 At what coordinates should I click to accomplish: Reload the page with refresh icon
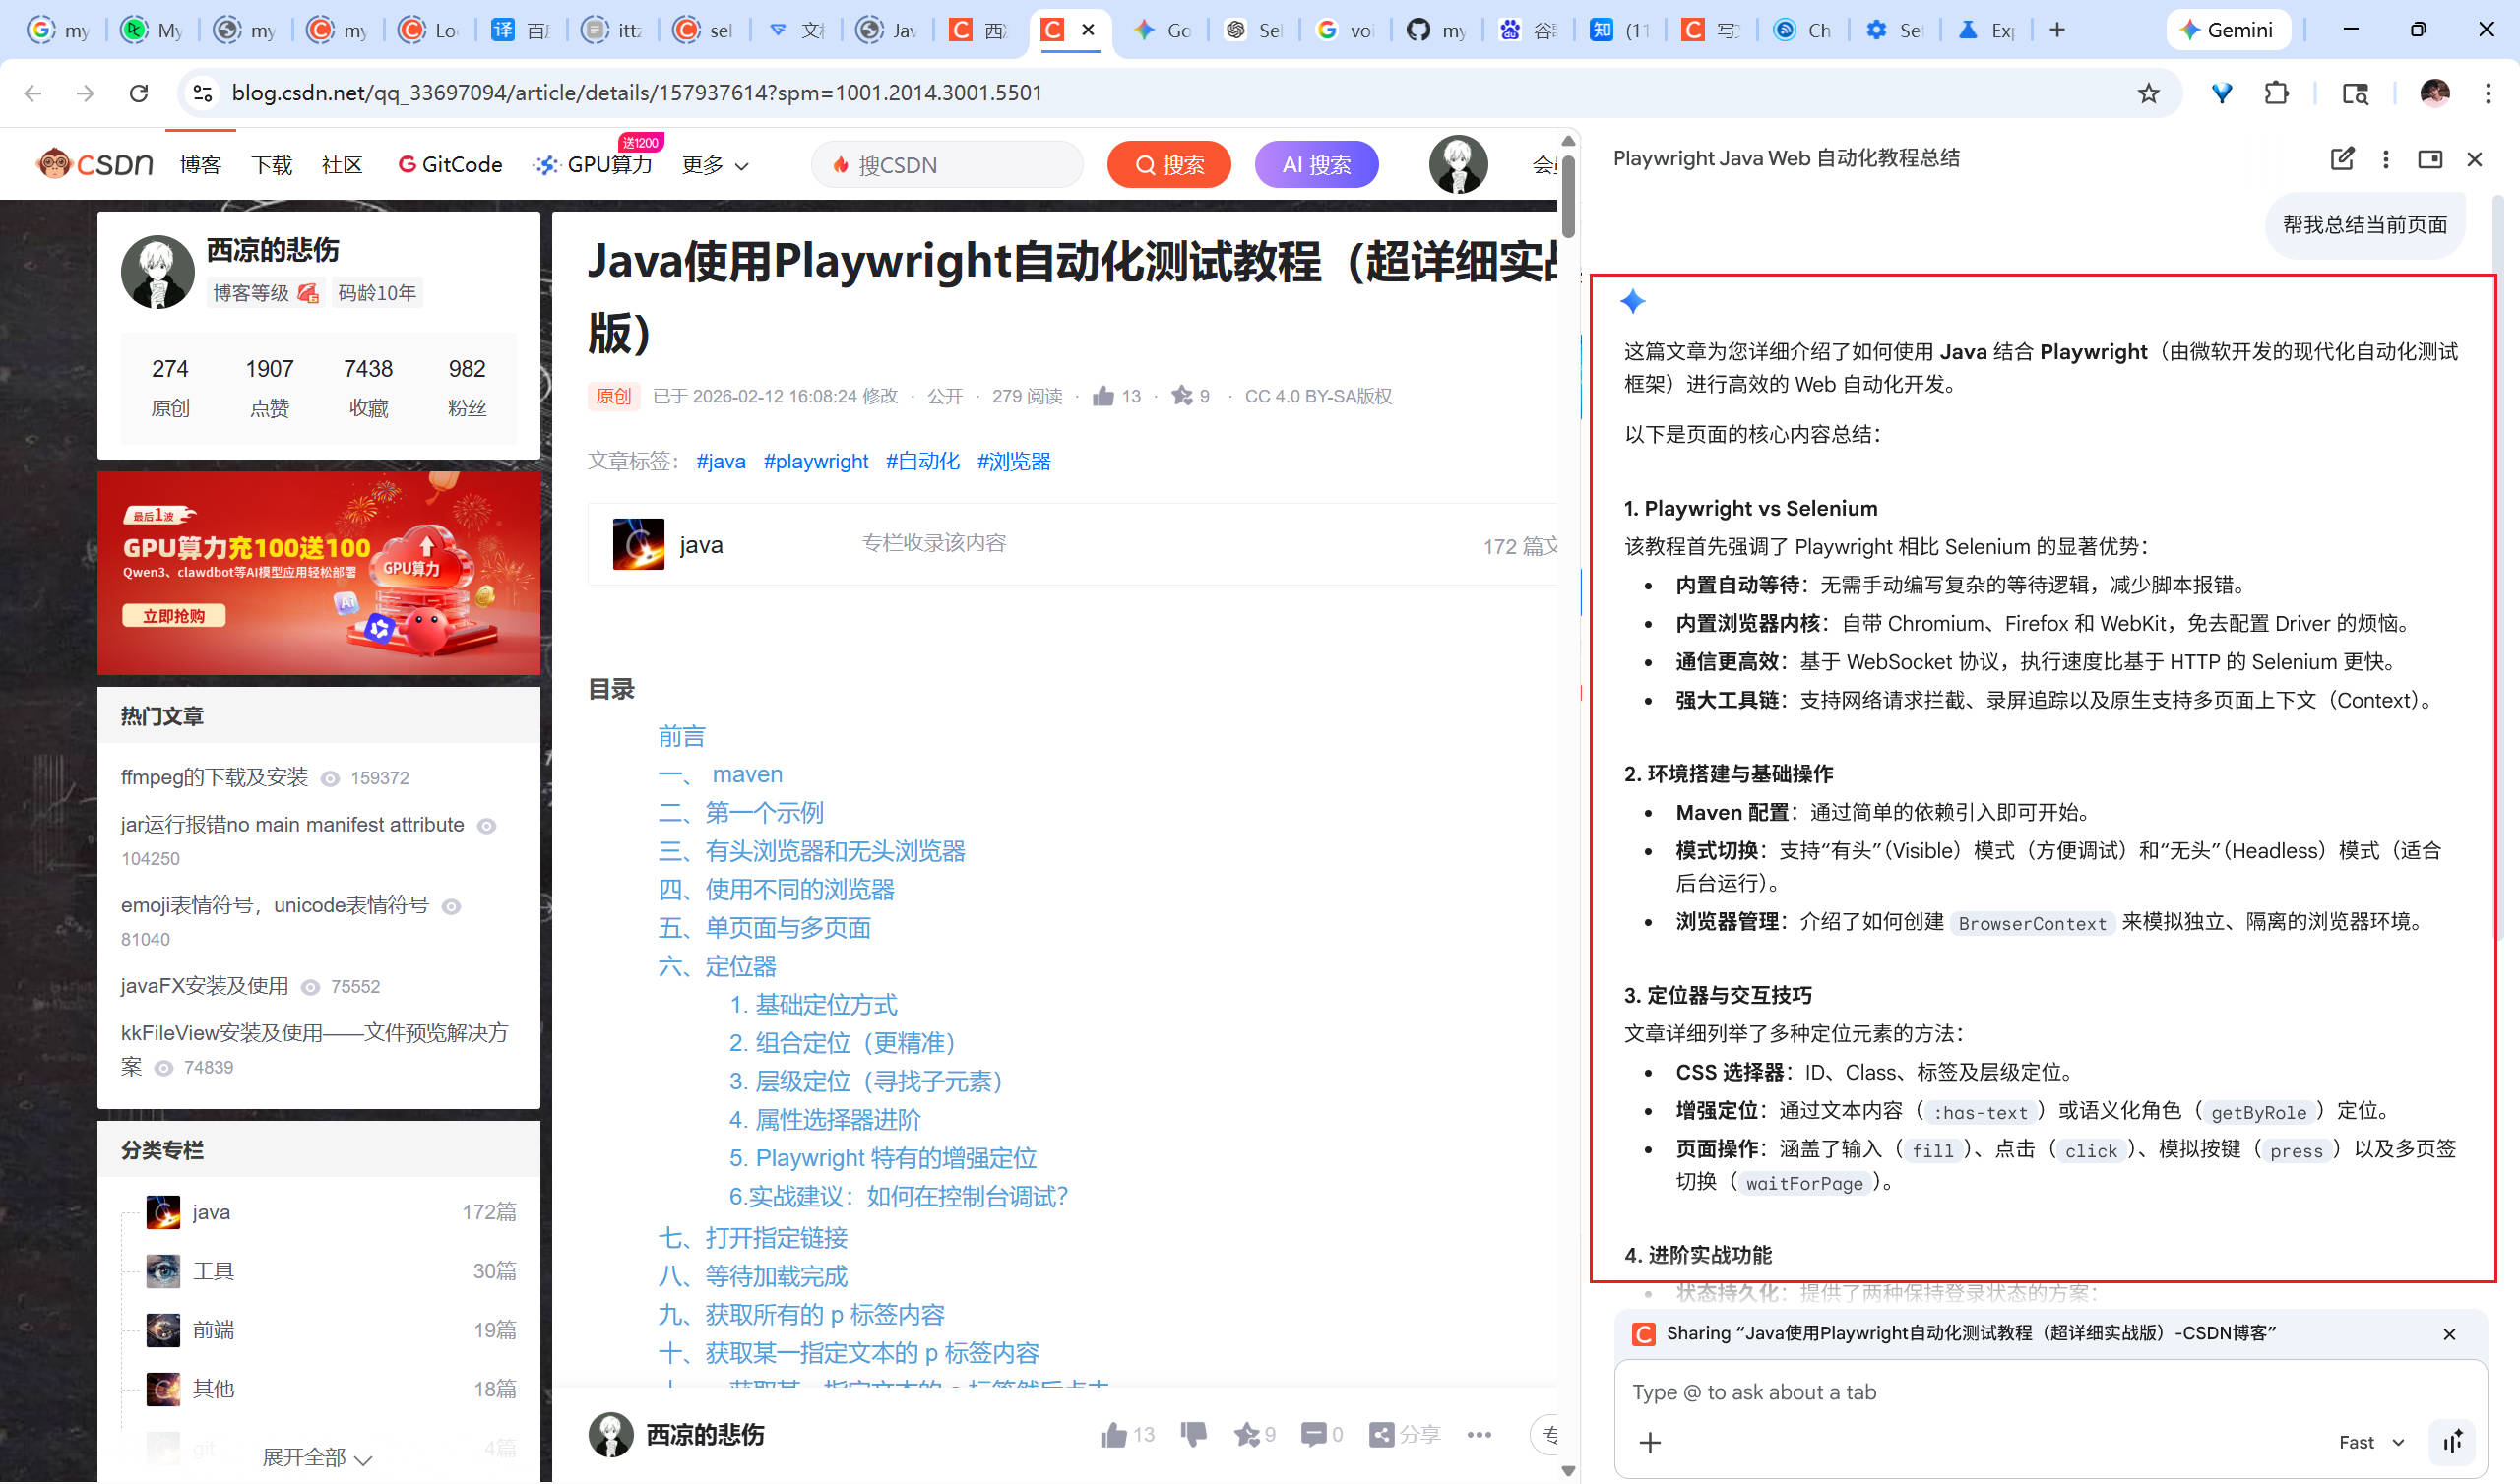coord(139,93)
